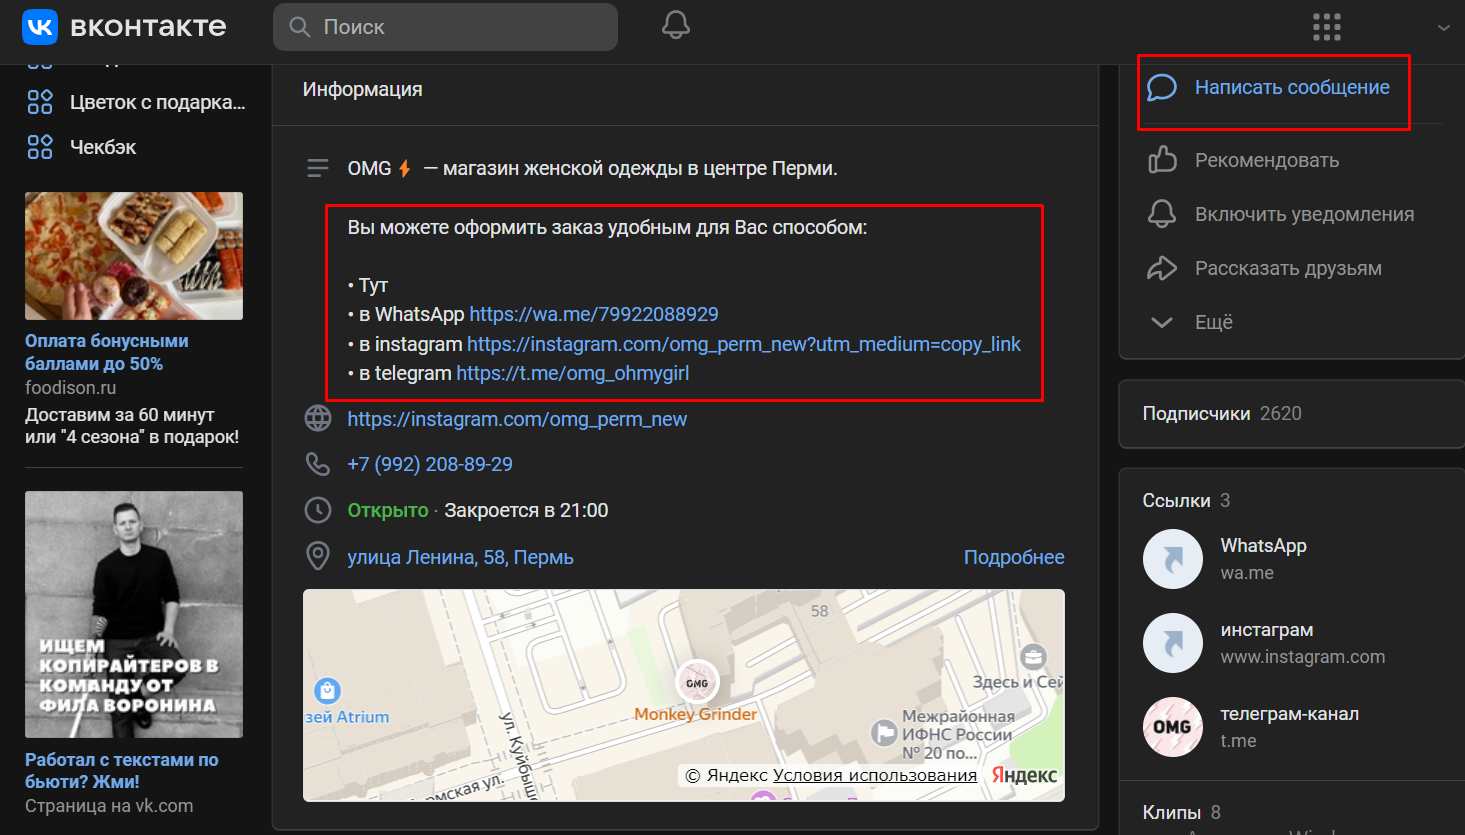Open Работал с текстами по бьюти ad link
The image size is (1465, 835).
122,770
